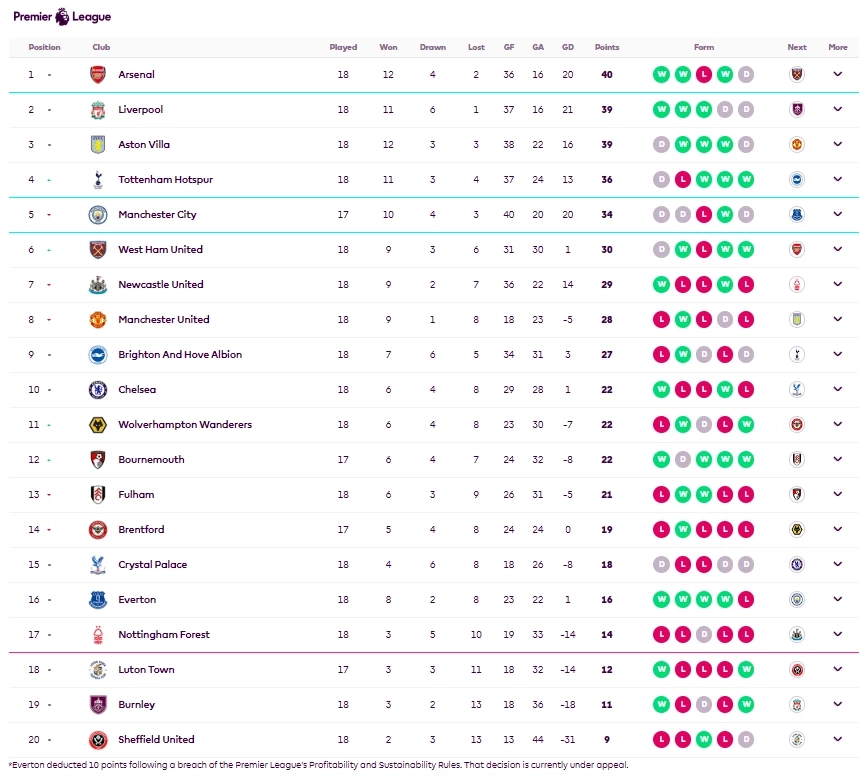Click the Form column header
This screenshot has width=866, height=782.
(x=704, y=47)
